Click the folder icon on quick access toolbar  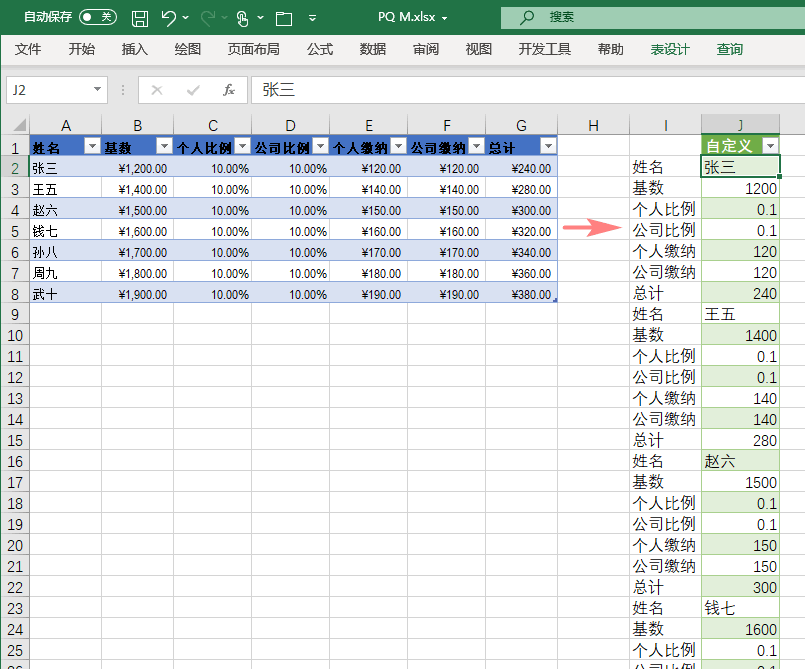(283, 17)
